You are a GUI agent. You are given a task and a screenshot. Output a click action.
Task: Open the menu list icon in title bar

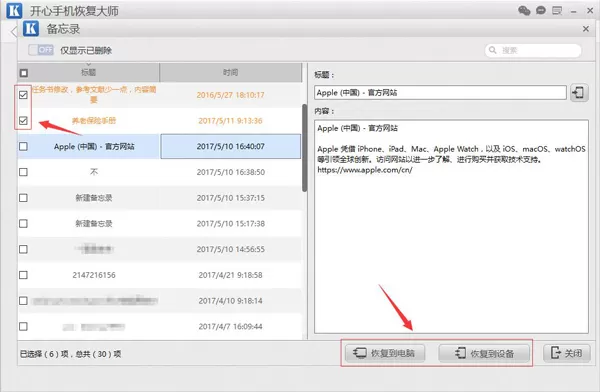tap(557, 10)
